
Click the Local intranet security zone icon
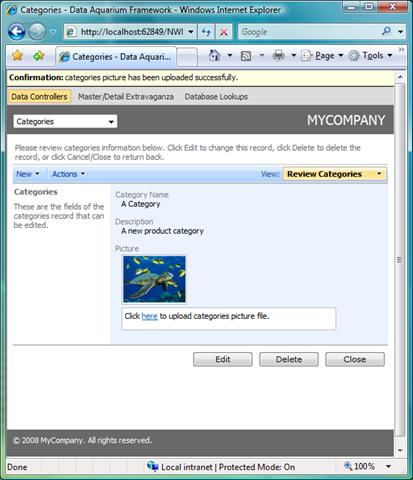[x=153, y=466]
